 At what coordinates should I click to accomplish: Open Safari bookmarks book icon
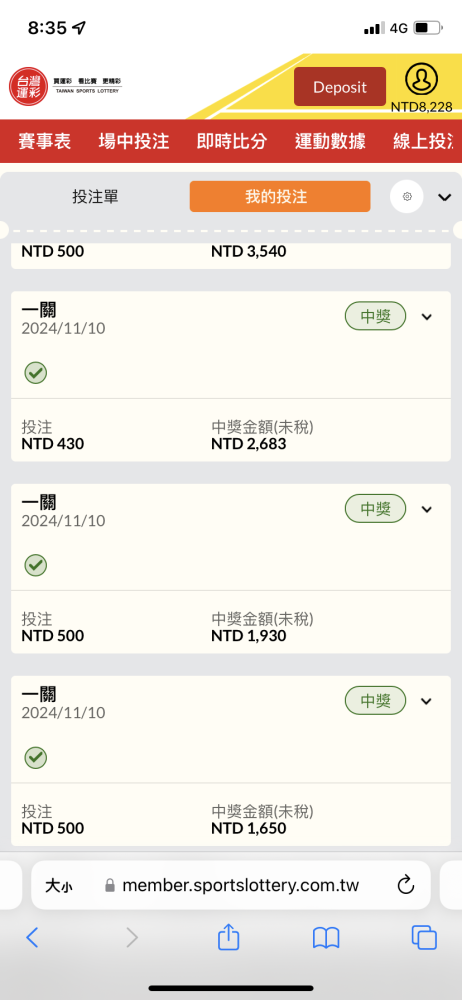pyautogui.click(x=325, y=938)
